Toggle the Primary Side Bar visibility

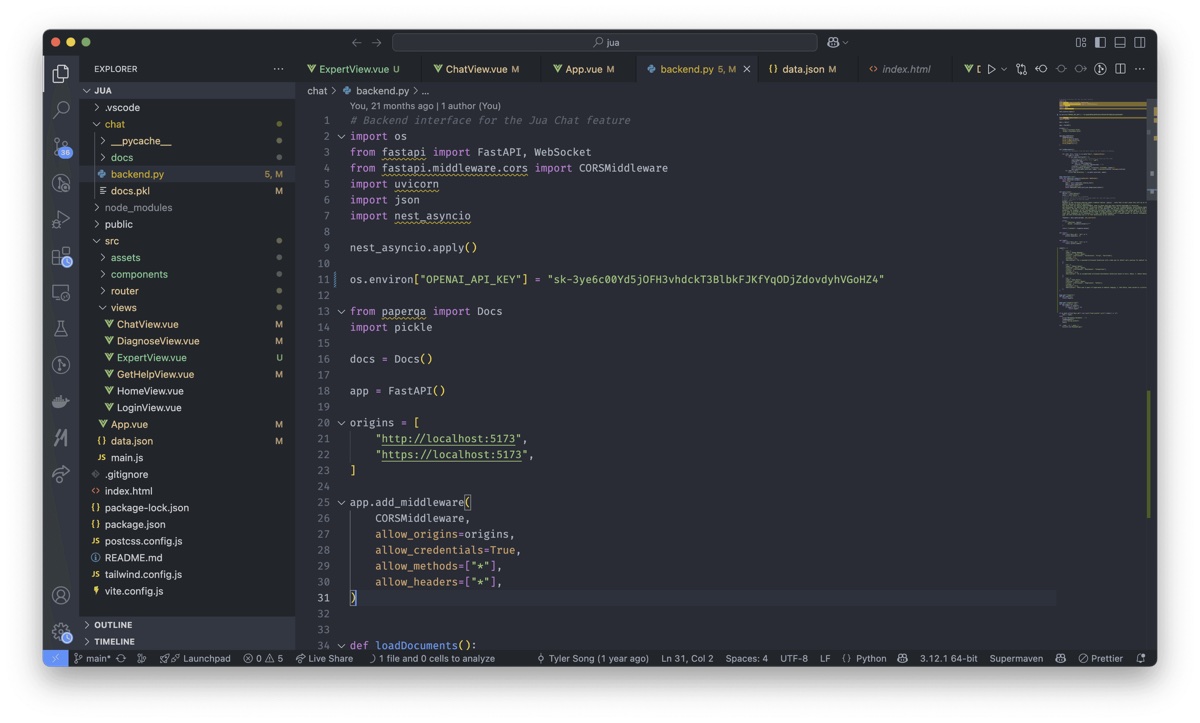pyautogui.click(x=1100, y=42)
